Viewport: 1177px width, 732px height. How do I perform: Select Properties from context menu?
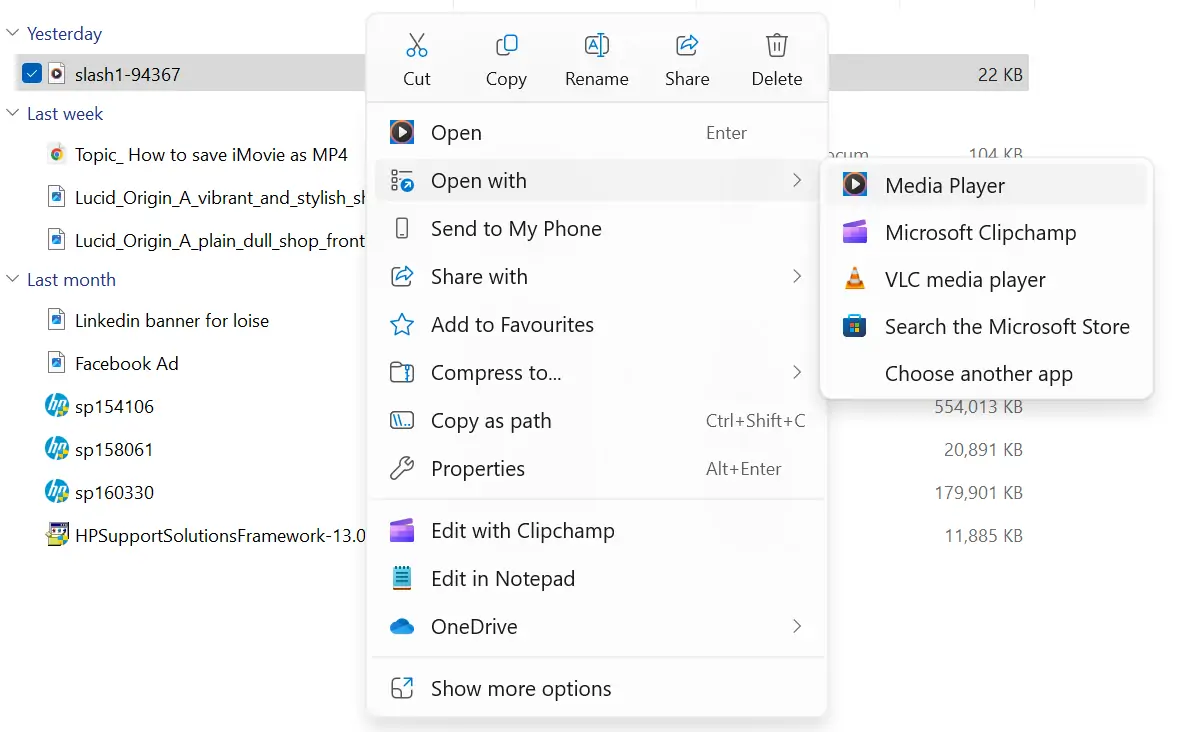coord(477,469)
